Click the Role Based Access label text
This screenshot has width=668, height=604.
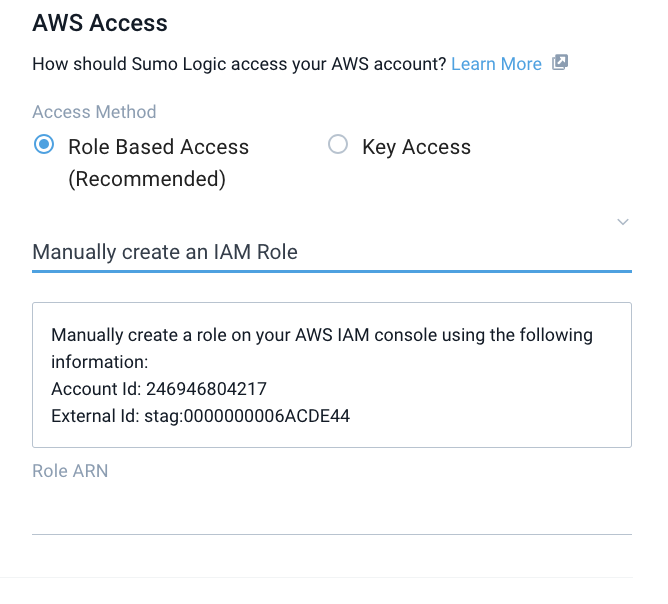(158, 147)
